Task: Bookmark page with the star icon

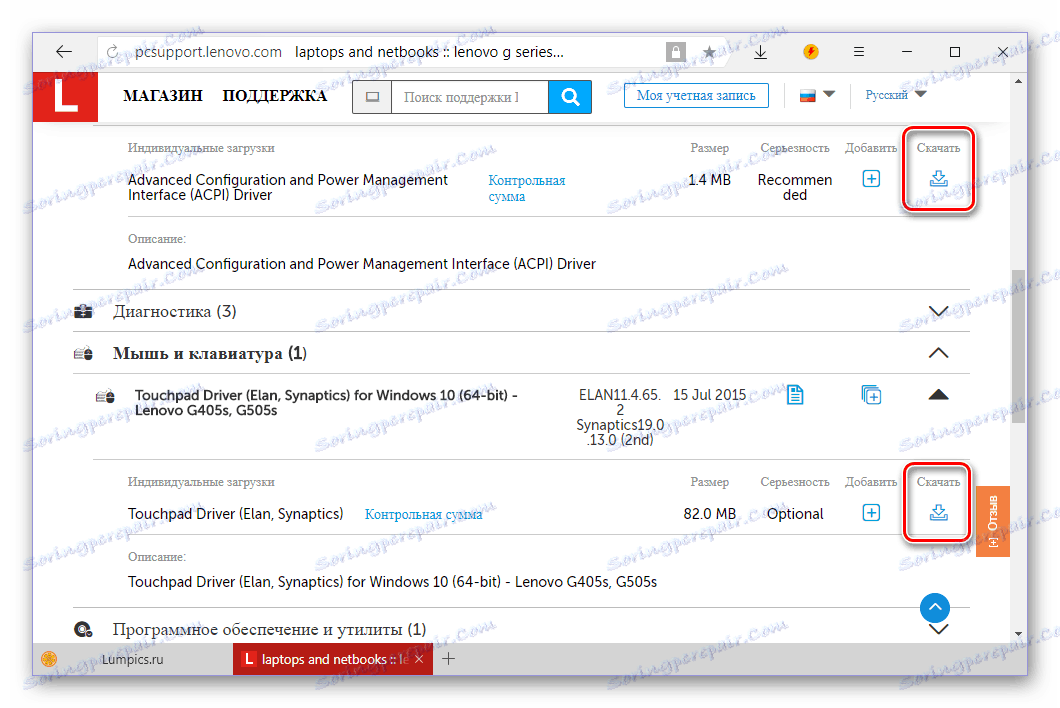Action: tap(709, 52)
